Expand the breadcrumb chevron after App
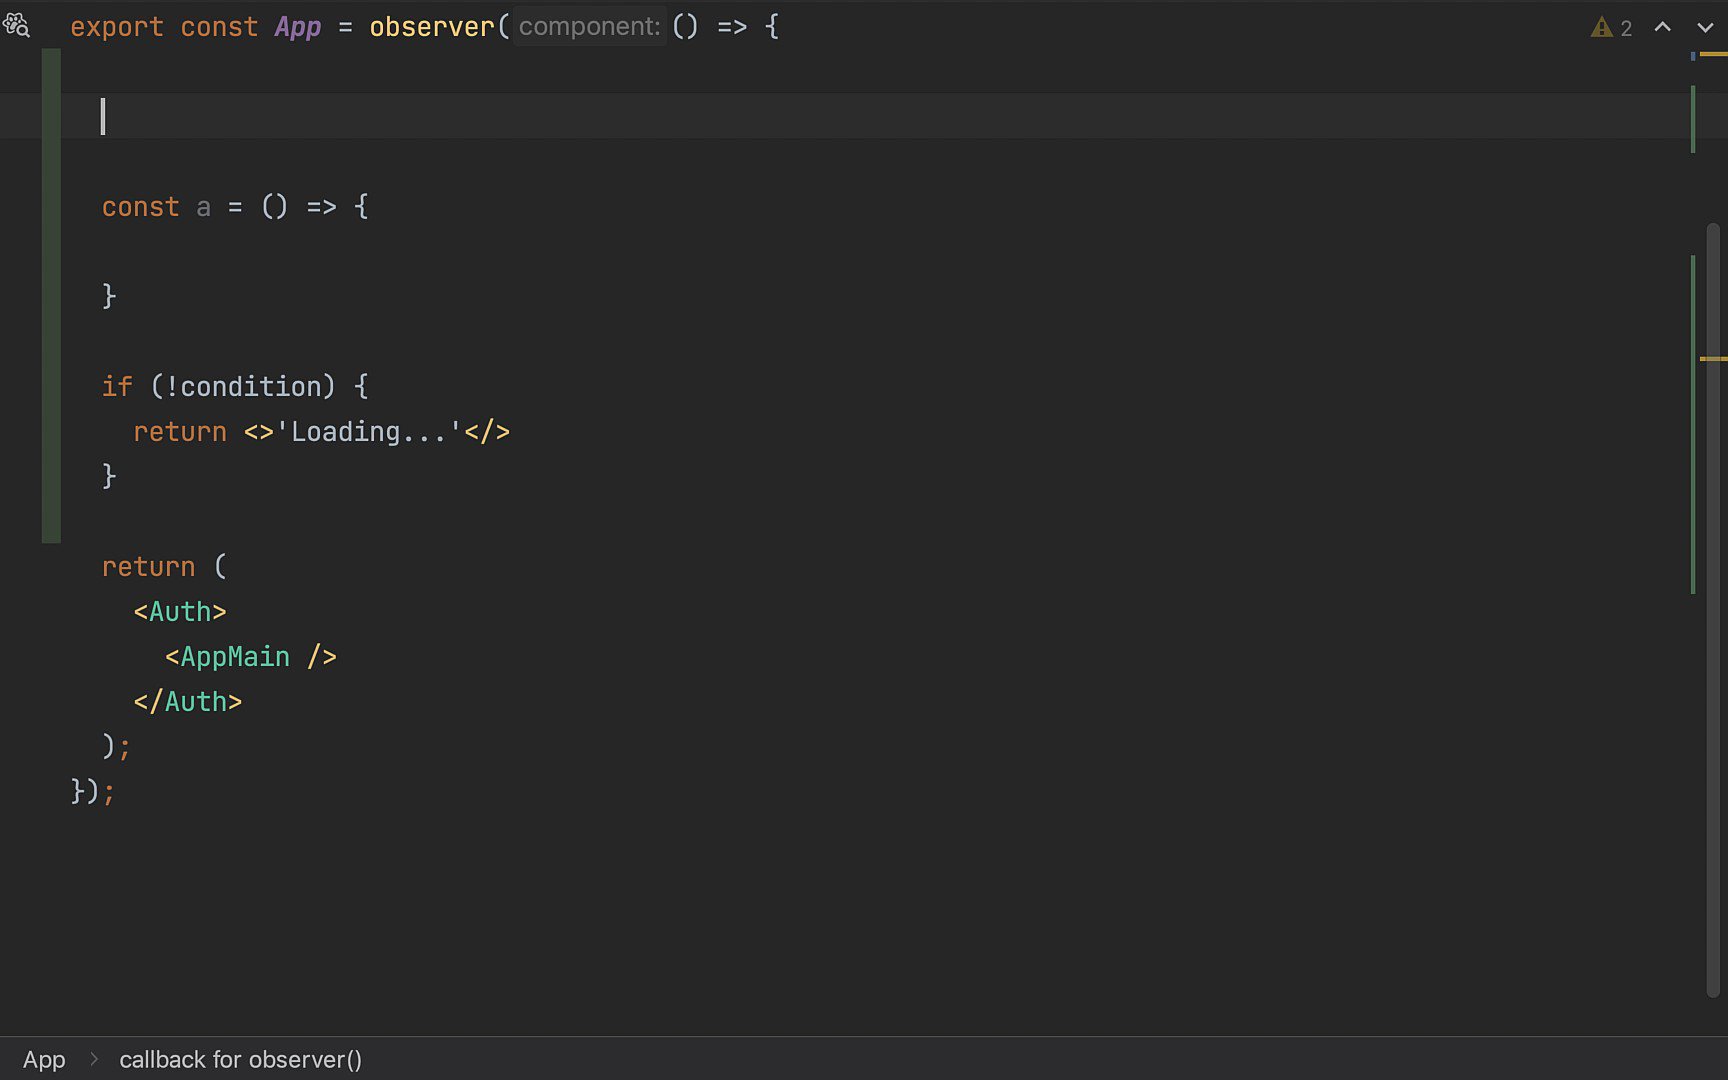 [93, 1058]
